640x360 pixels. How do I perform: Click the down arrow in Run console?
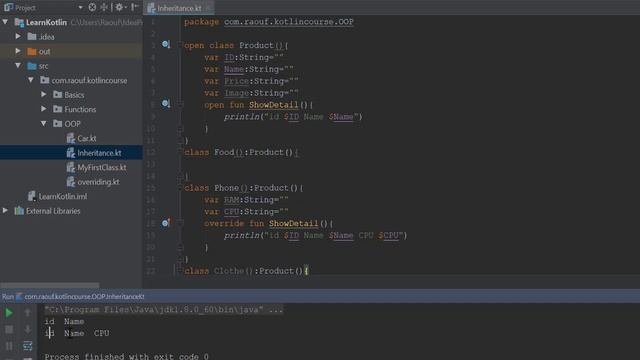[x=27, y=329]
